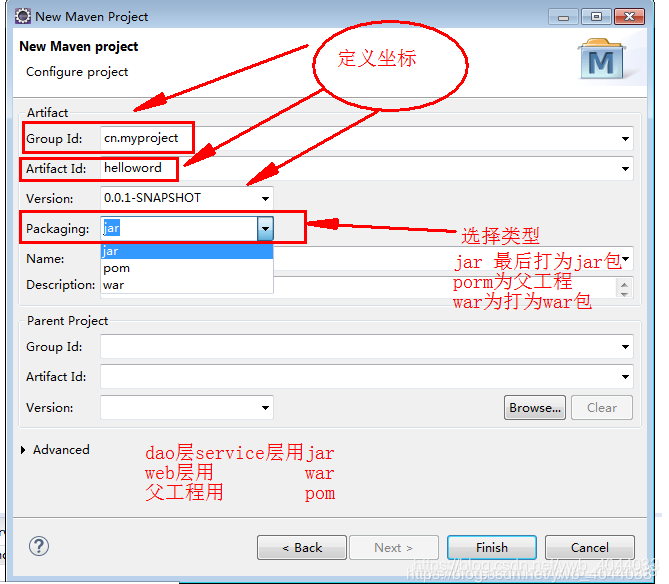Click the disabled Next button
The height and width of the screenshot is (584, 669).
click(393, 547)
